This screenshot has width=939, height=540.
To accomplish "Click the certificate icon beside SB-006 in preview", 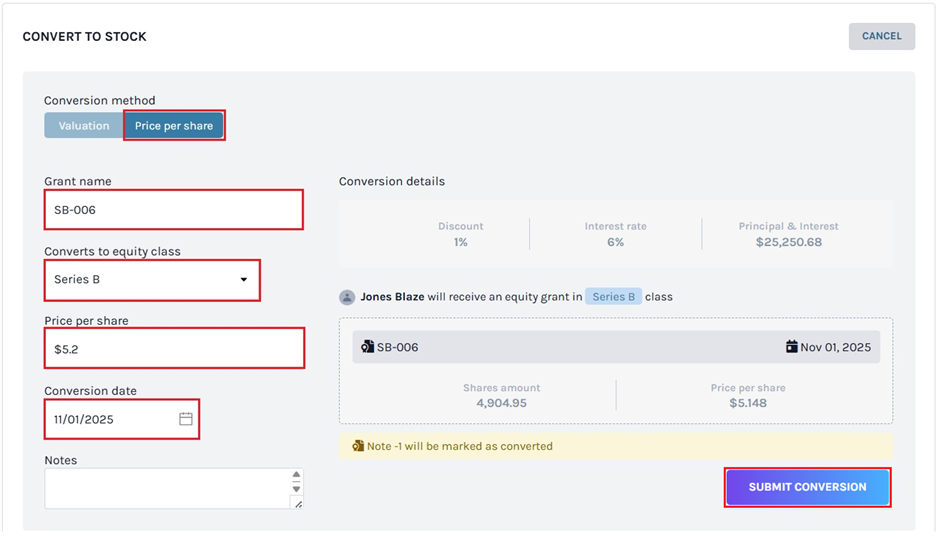I will coord(367,347).
